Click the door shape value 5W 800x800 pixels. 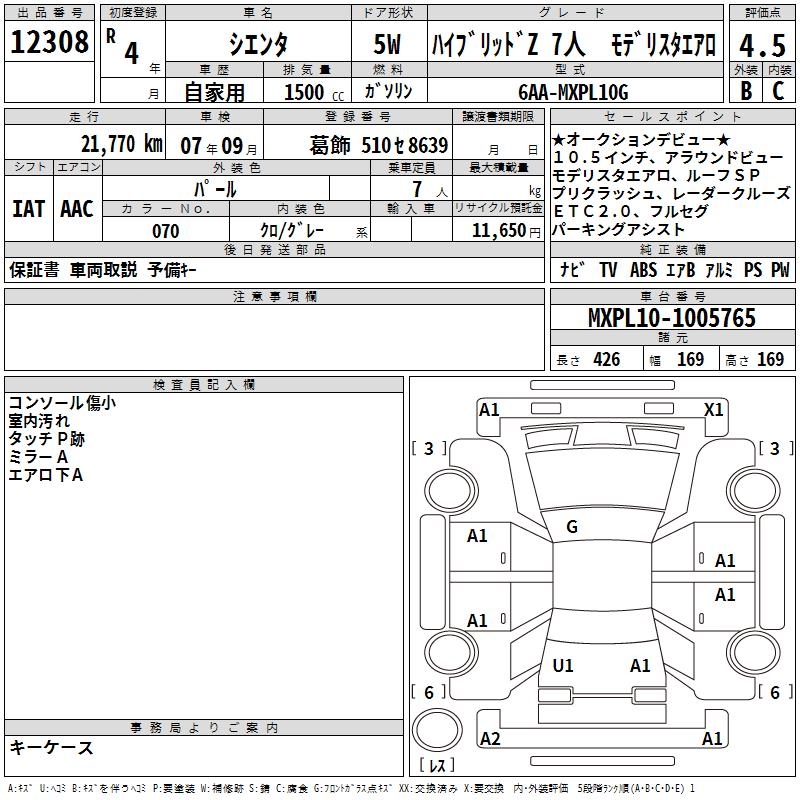pos(388,44)
